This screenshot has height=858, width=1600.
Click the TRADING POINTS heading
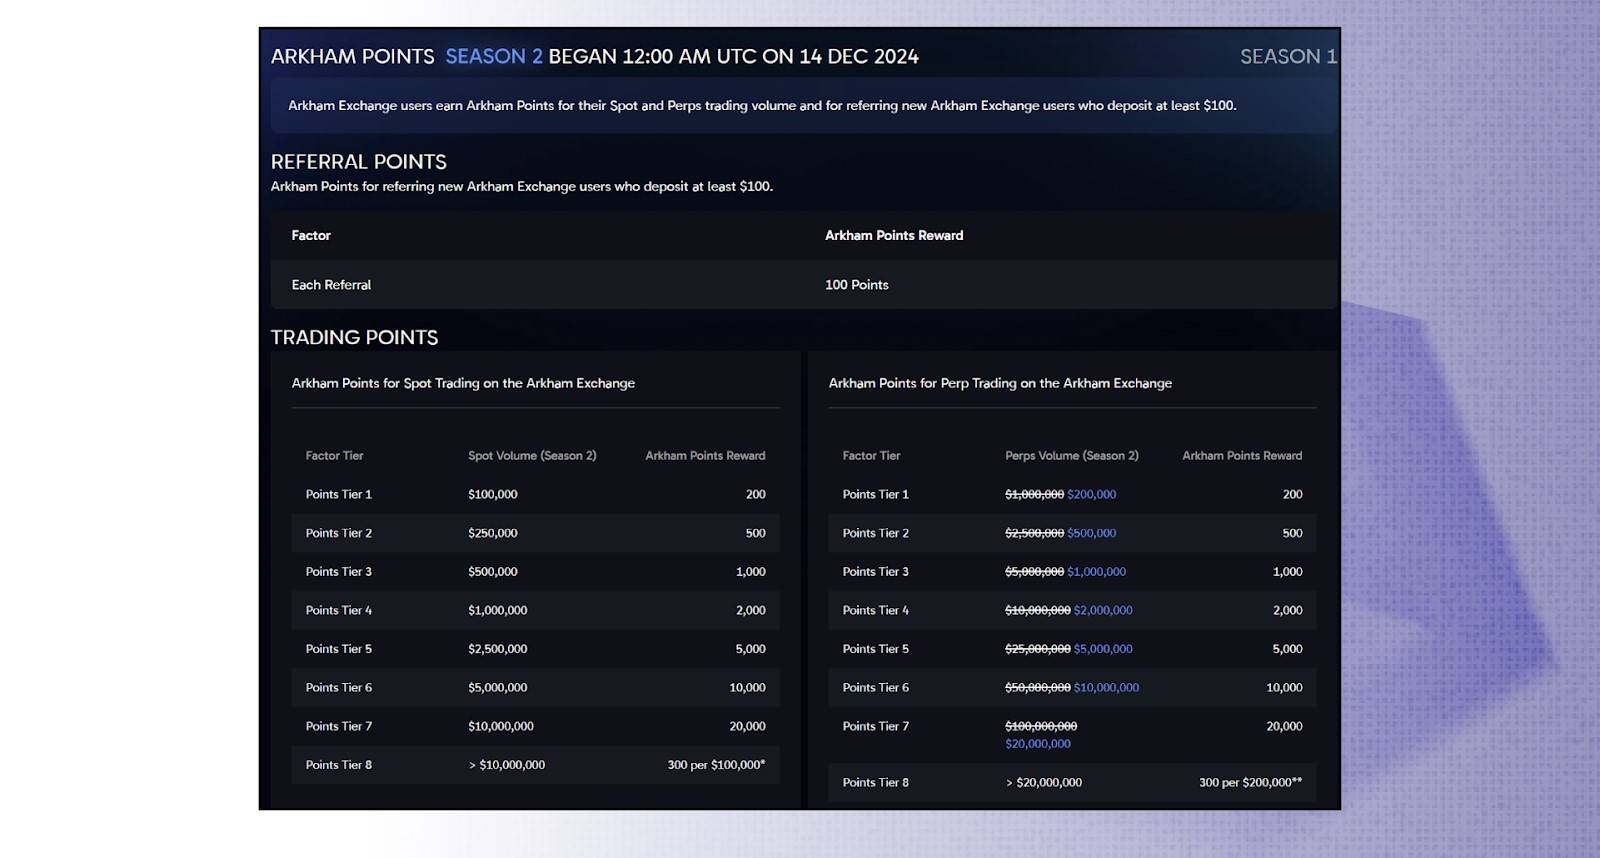point(354,338)
